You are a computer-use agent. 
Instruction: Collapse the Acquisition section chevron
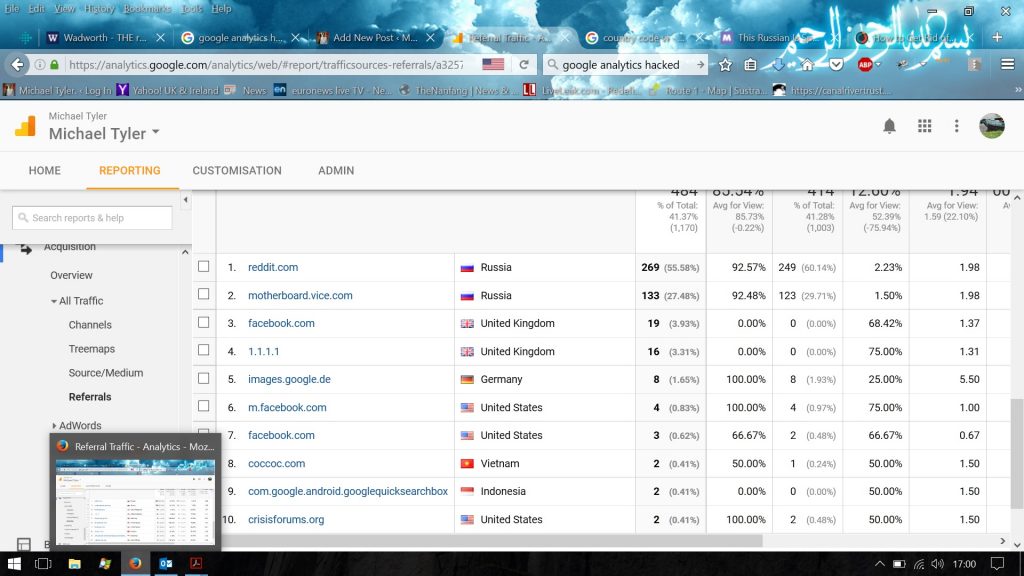tap(185, 251)
